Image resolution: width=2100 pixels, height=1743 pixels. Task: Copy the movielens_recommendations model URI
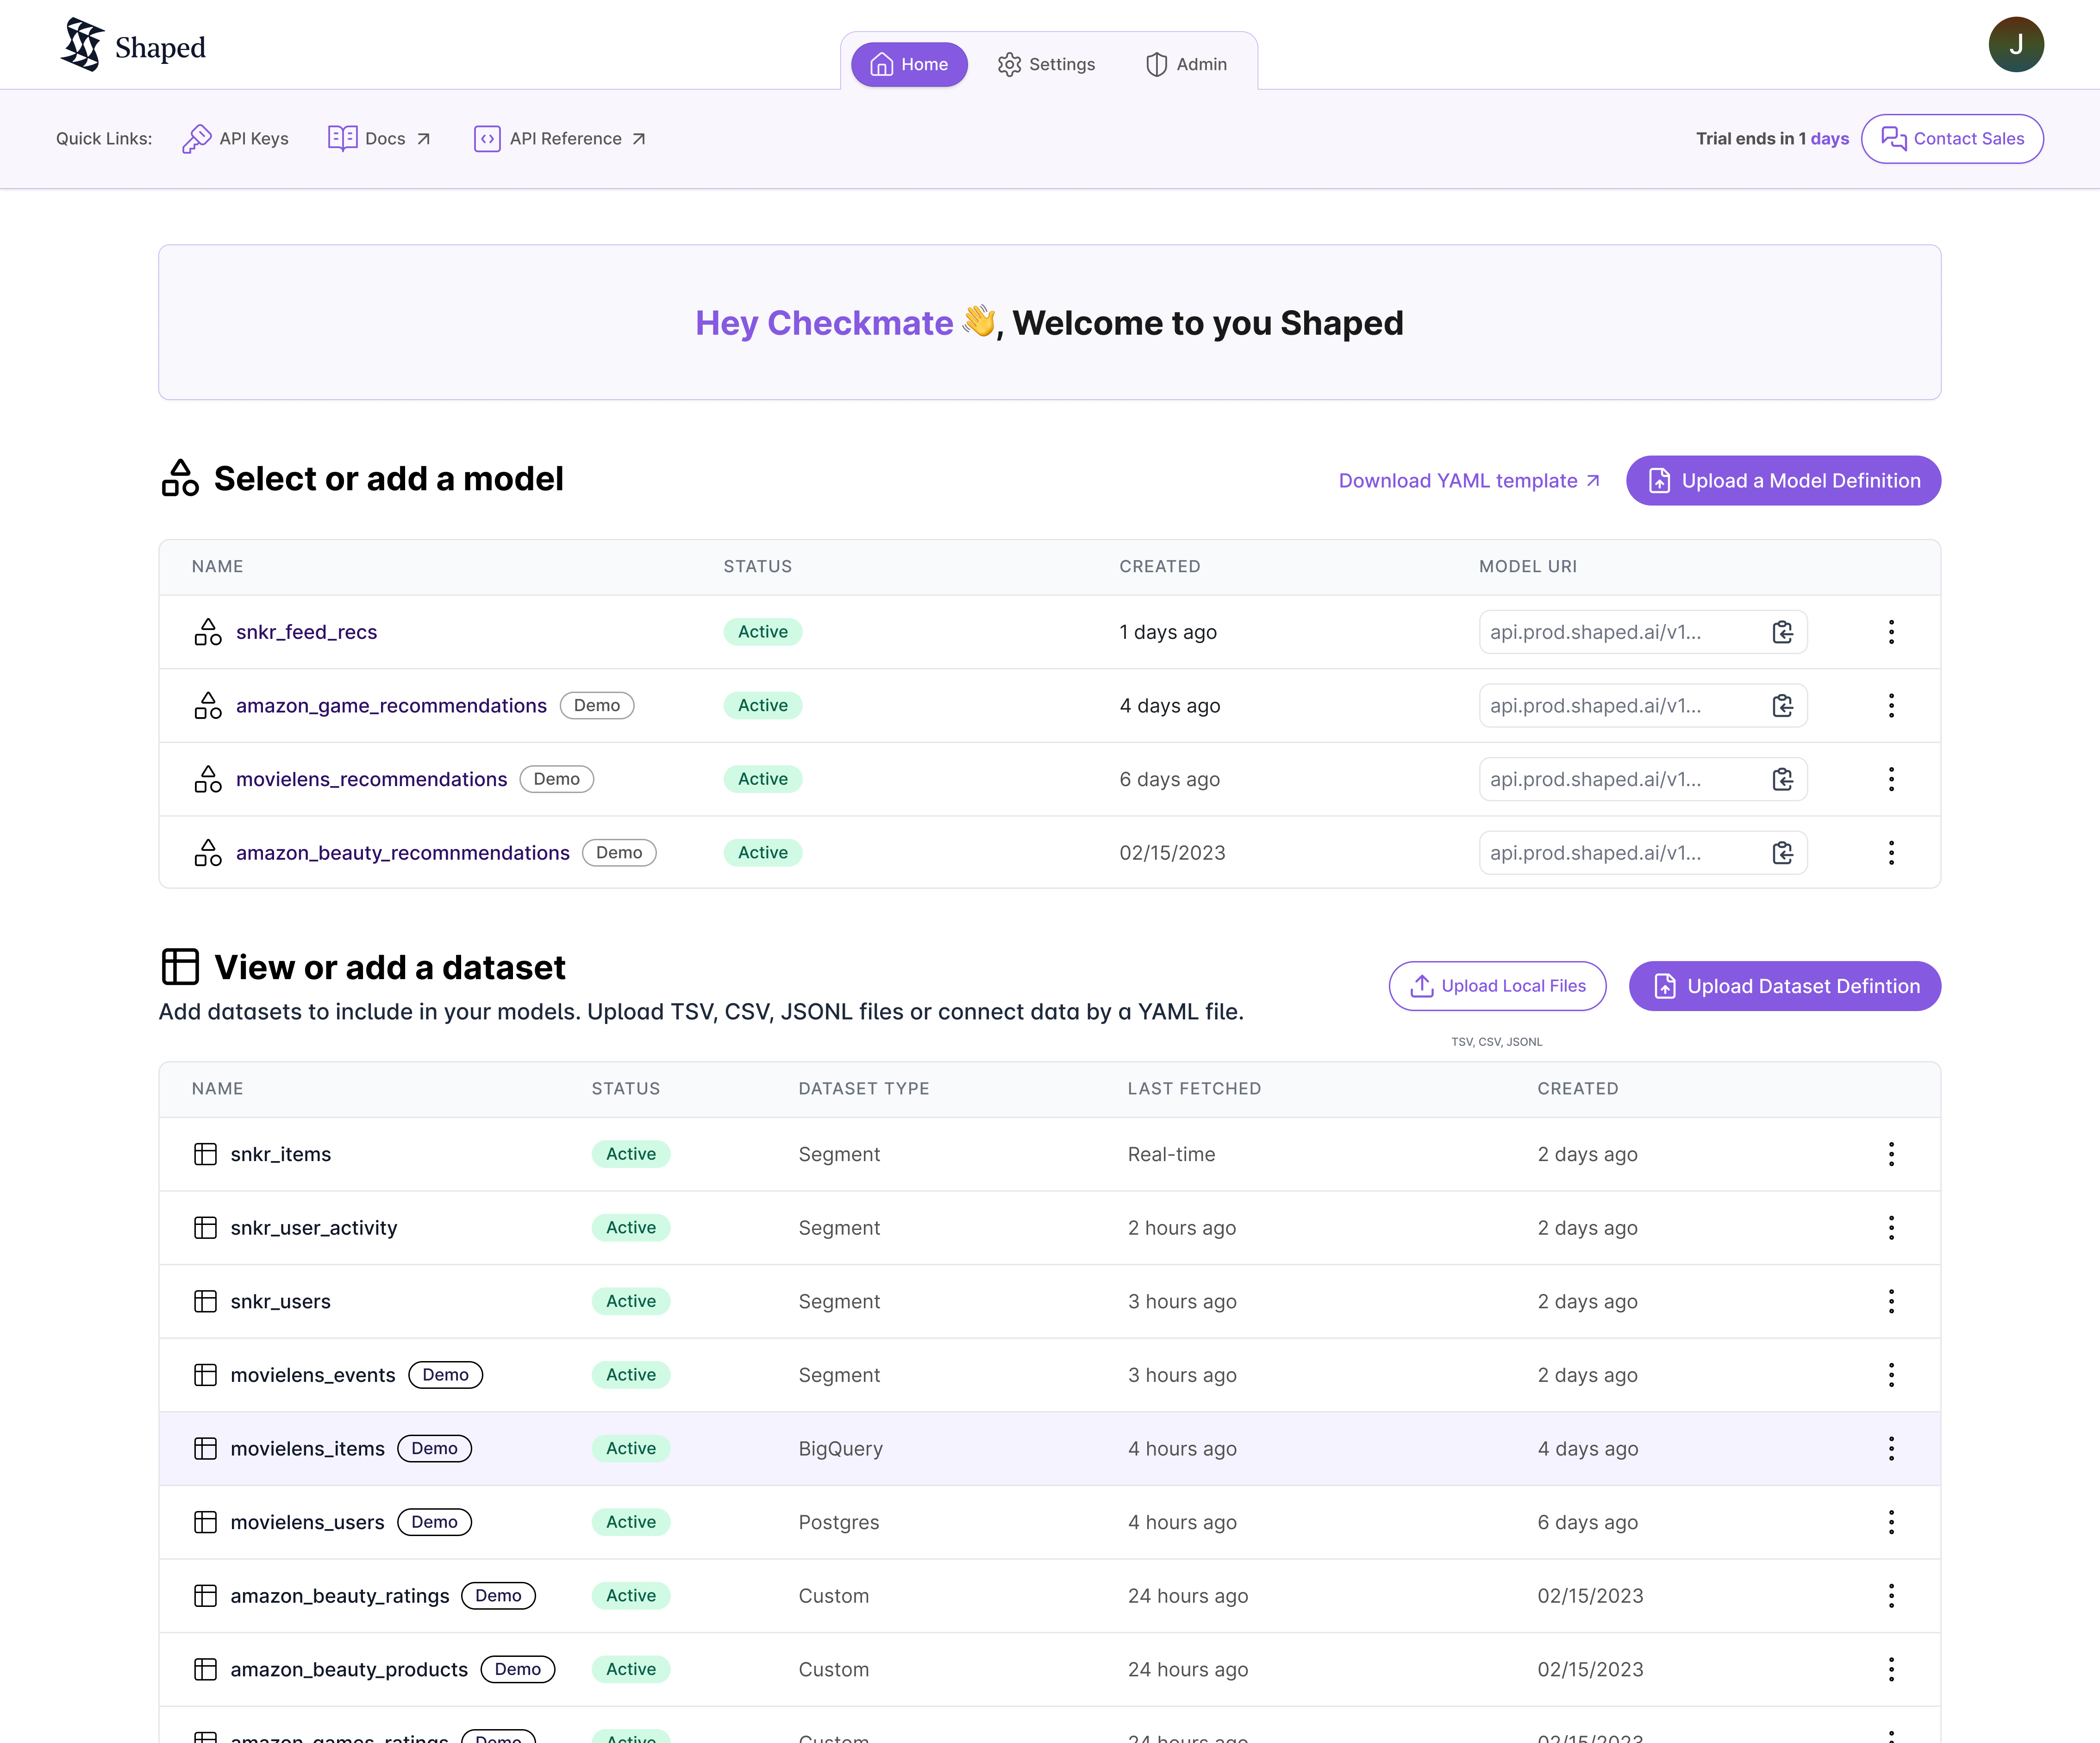click(x=1782, y=779)
